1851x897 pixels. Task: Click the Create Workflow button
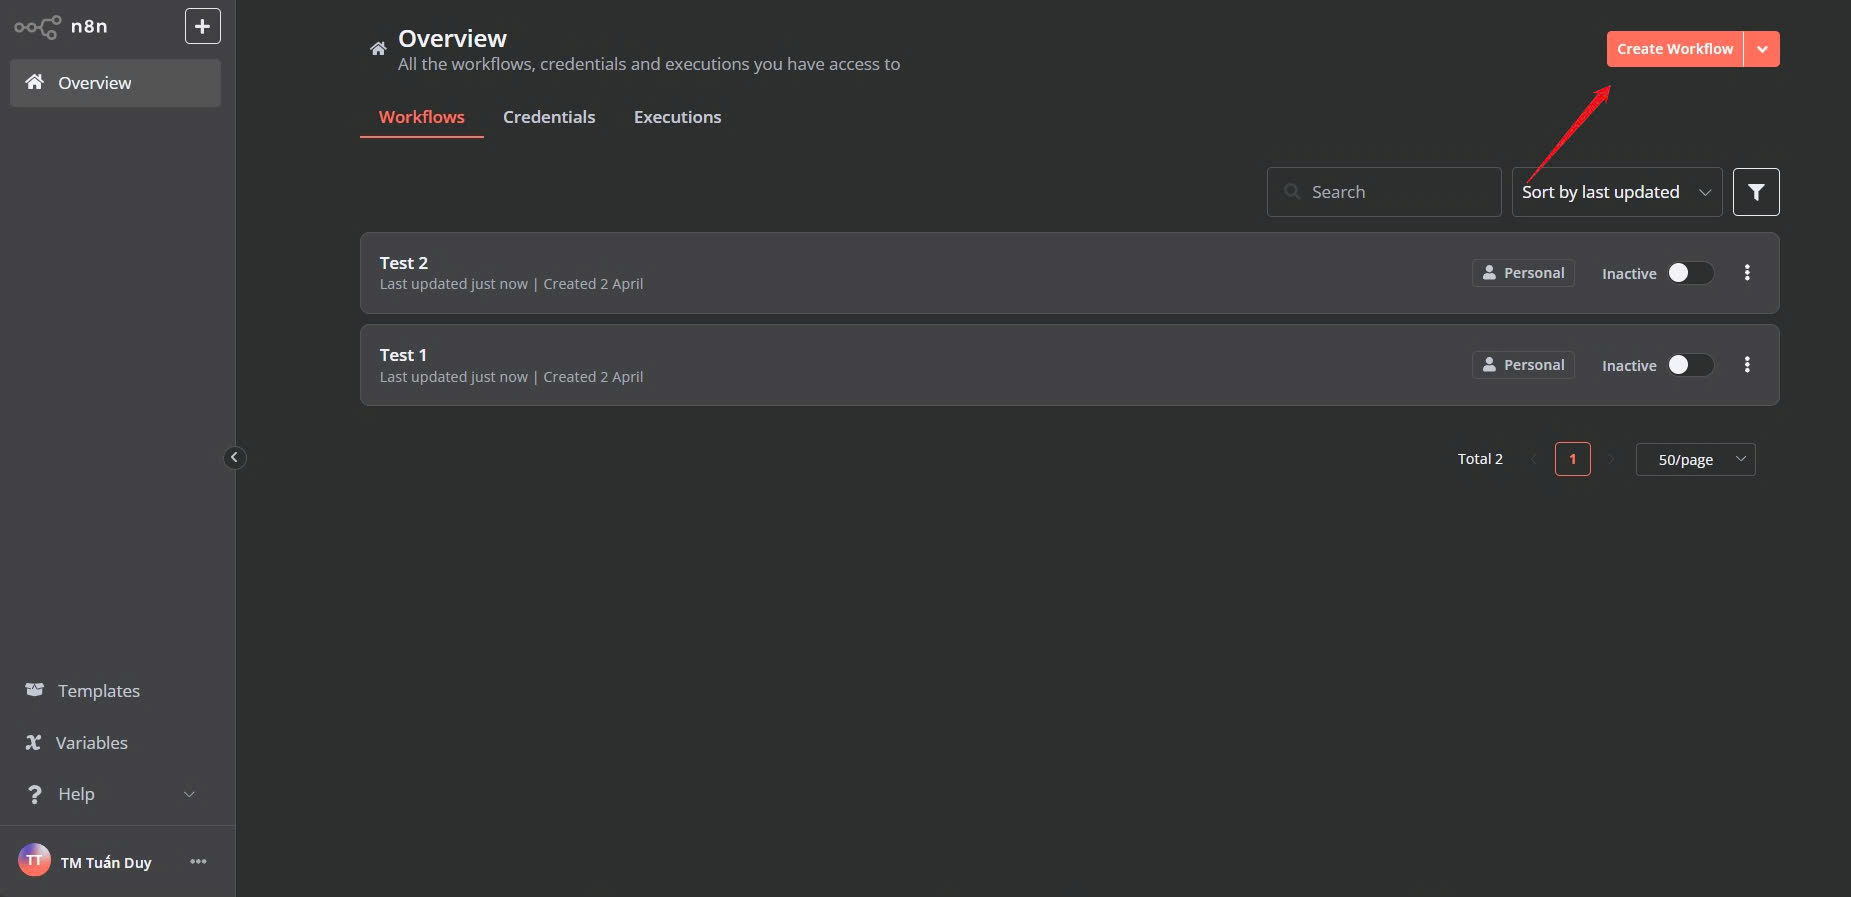(1675, 49)
